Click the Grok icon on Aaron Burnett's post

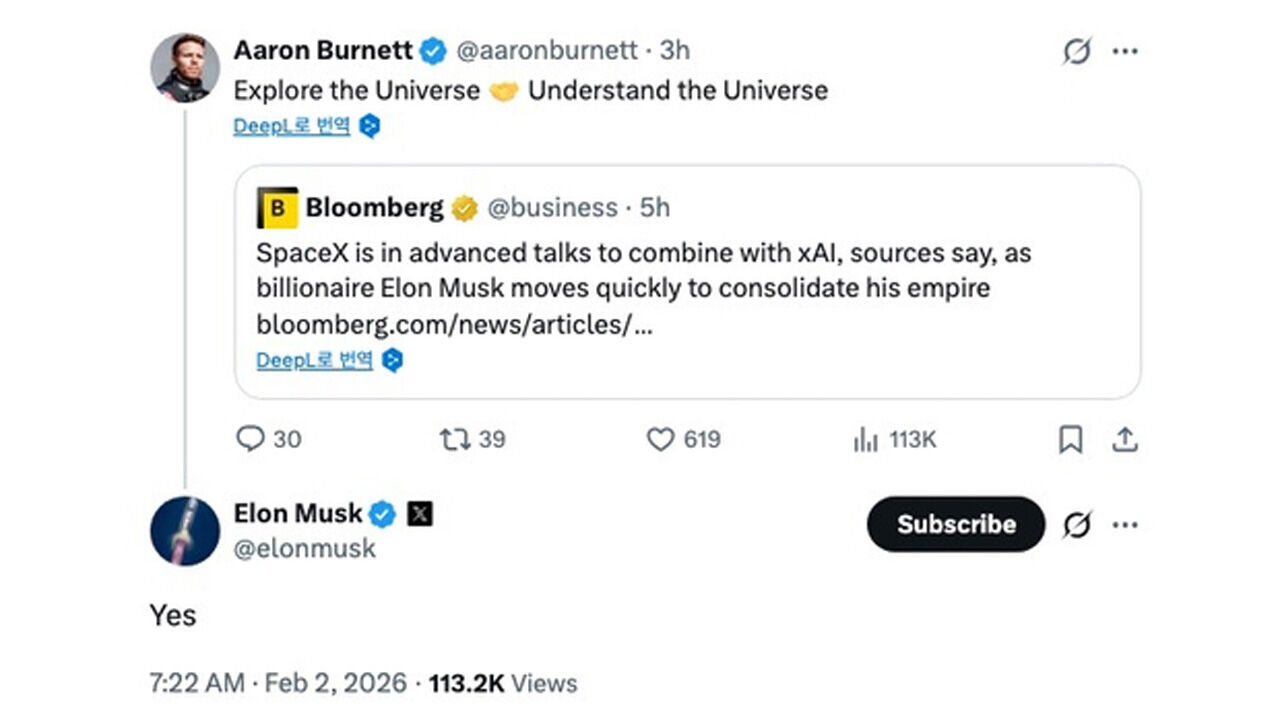[x=1076, y=51]
